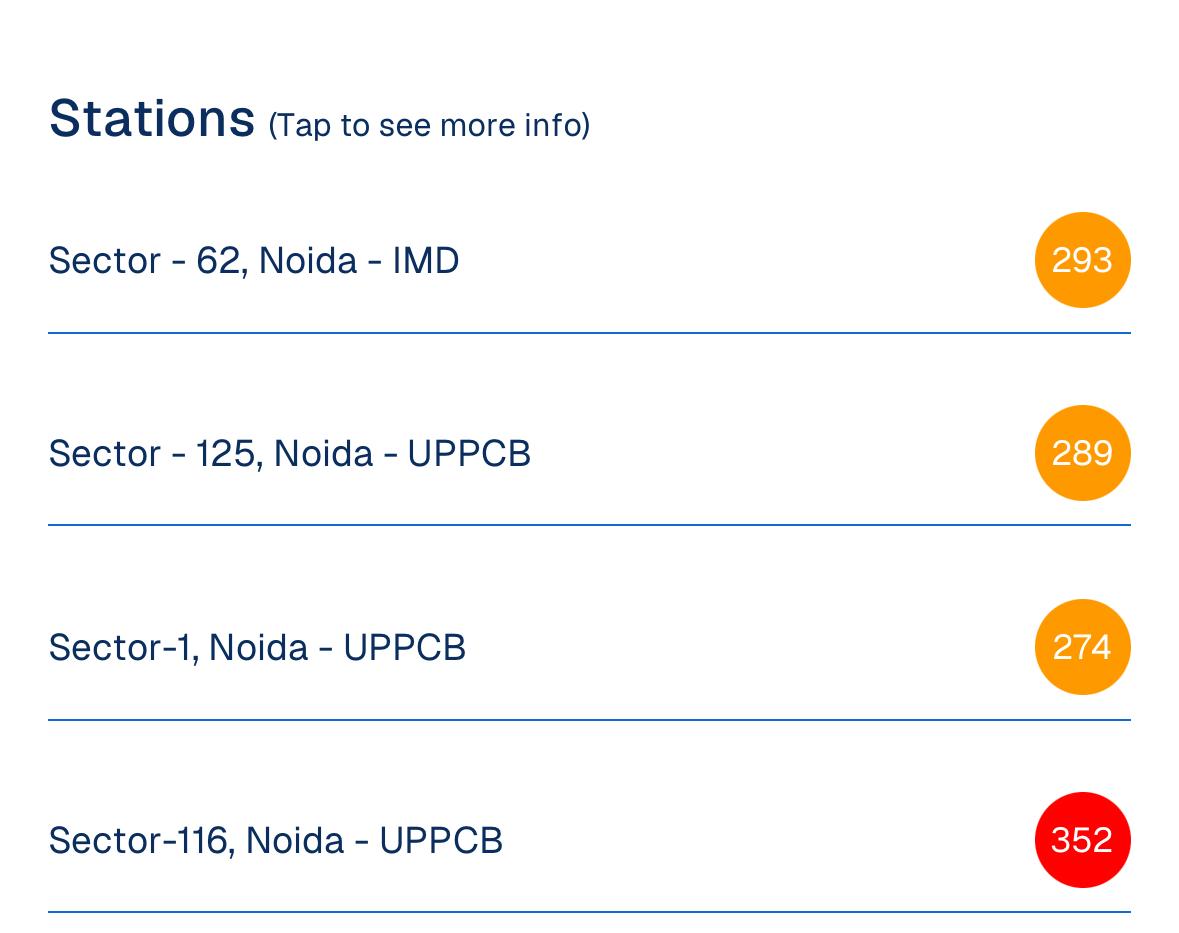Tap the orange 274 AQI badge
Viewport: 1179px width, 933px height.
click(1082, 647)
